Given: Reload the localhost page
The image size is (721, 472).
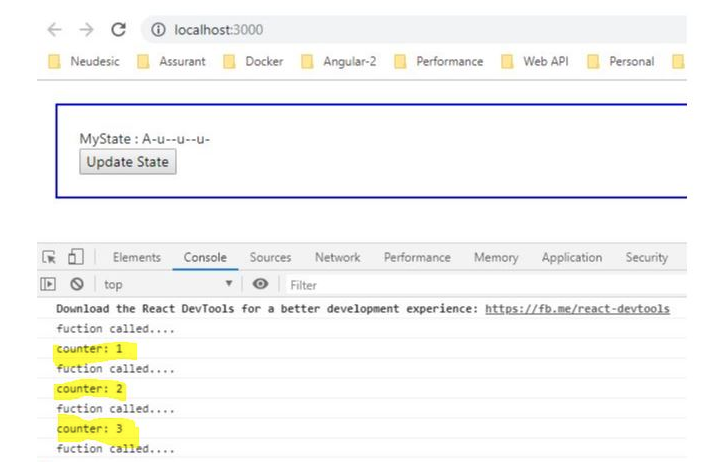Looking at the screenshot, I should pos(119,30).
